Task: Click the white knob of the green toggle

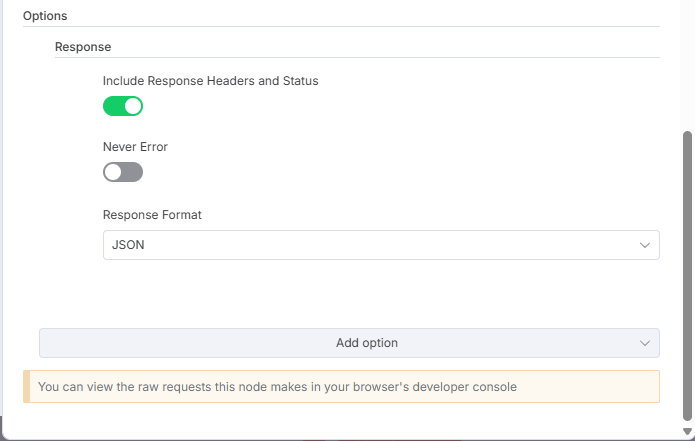Action: pos(133,106)
